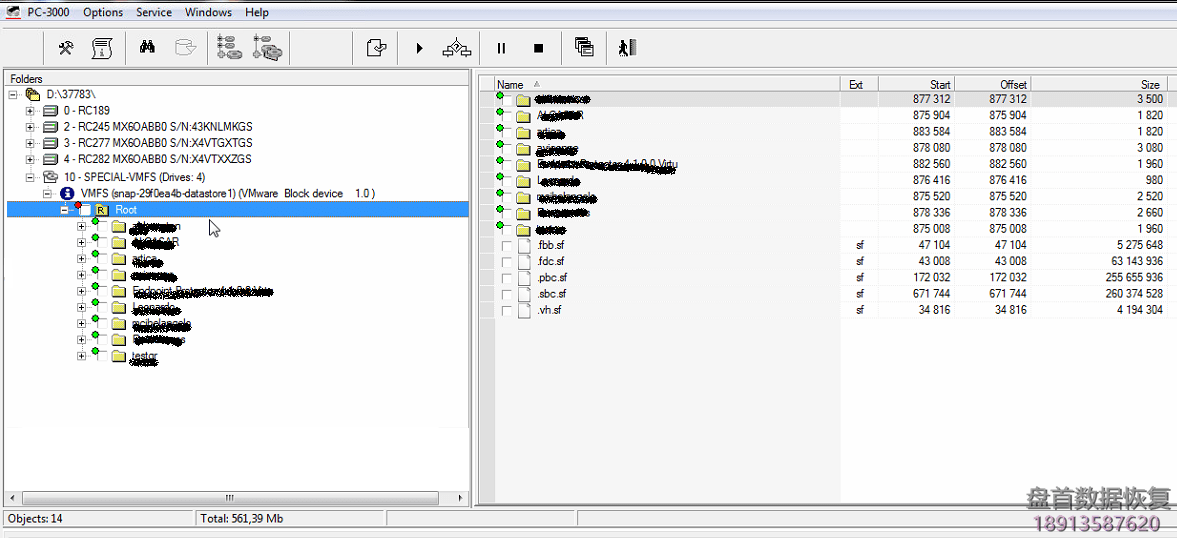
Task: Click the drive icon of RC245 entry
Action: pos(50,127)
